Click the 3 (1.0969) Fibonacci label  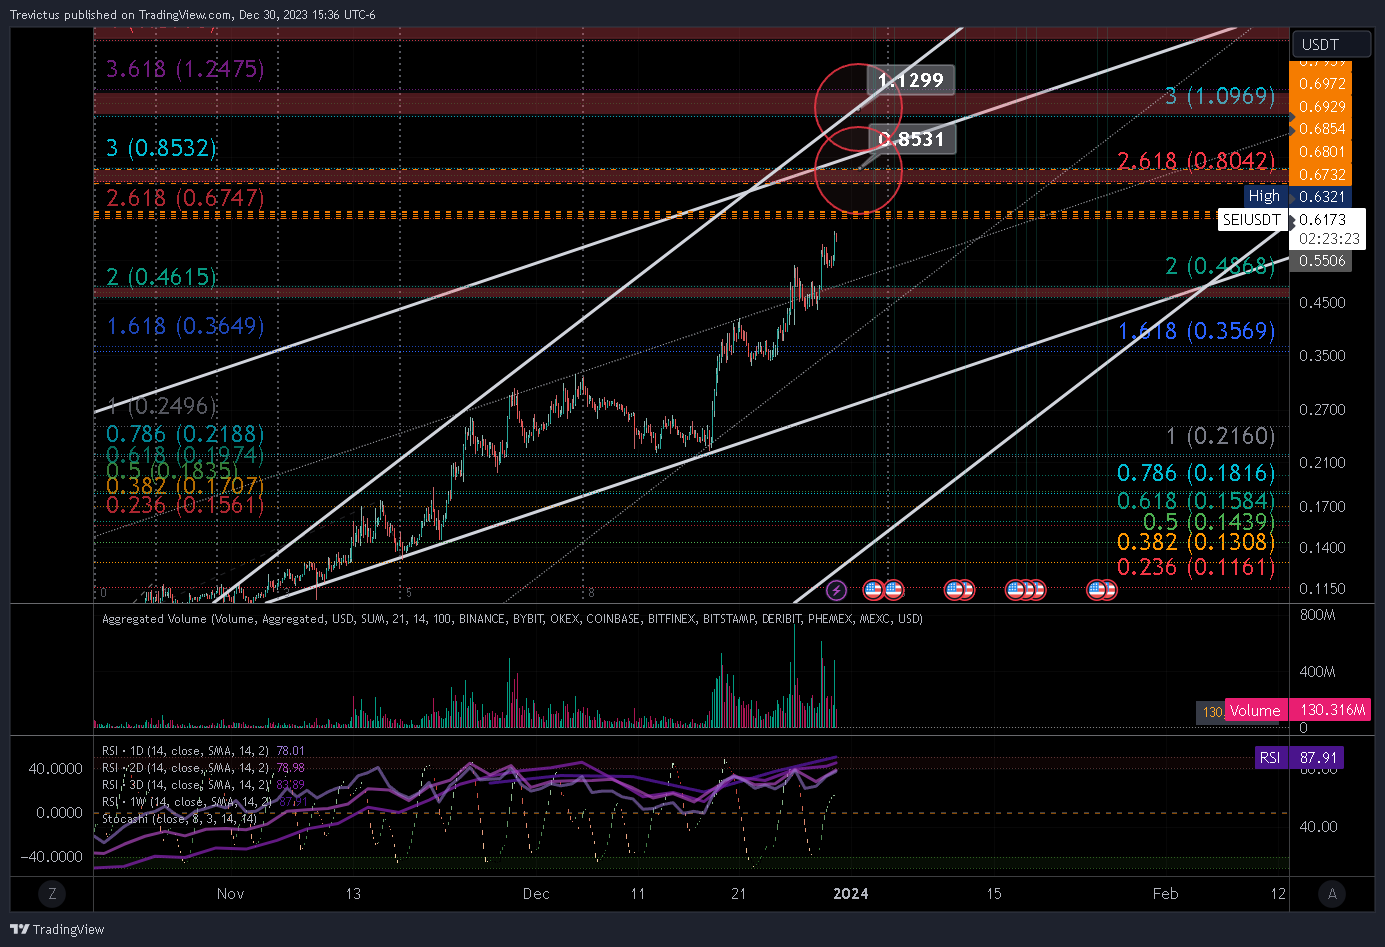point(1220,96)
